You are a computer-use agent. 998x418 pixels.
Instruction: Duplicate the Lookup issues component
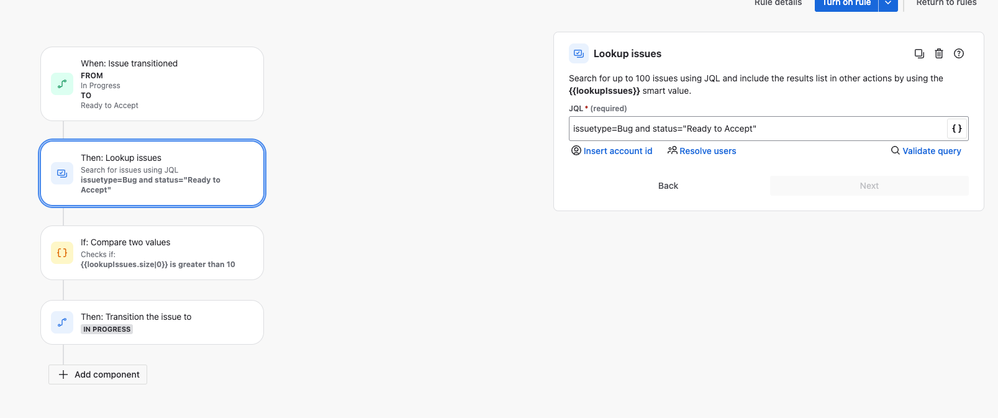click(x=919, y=54)
